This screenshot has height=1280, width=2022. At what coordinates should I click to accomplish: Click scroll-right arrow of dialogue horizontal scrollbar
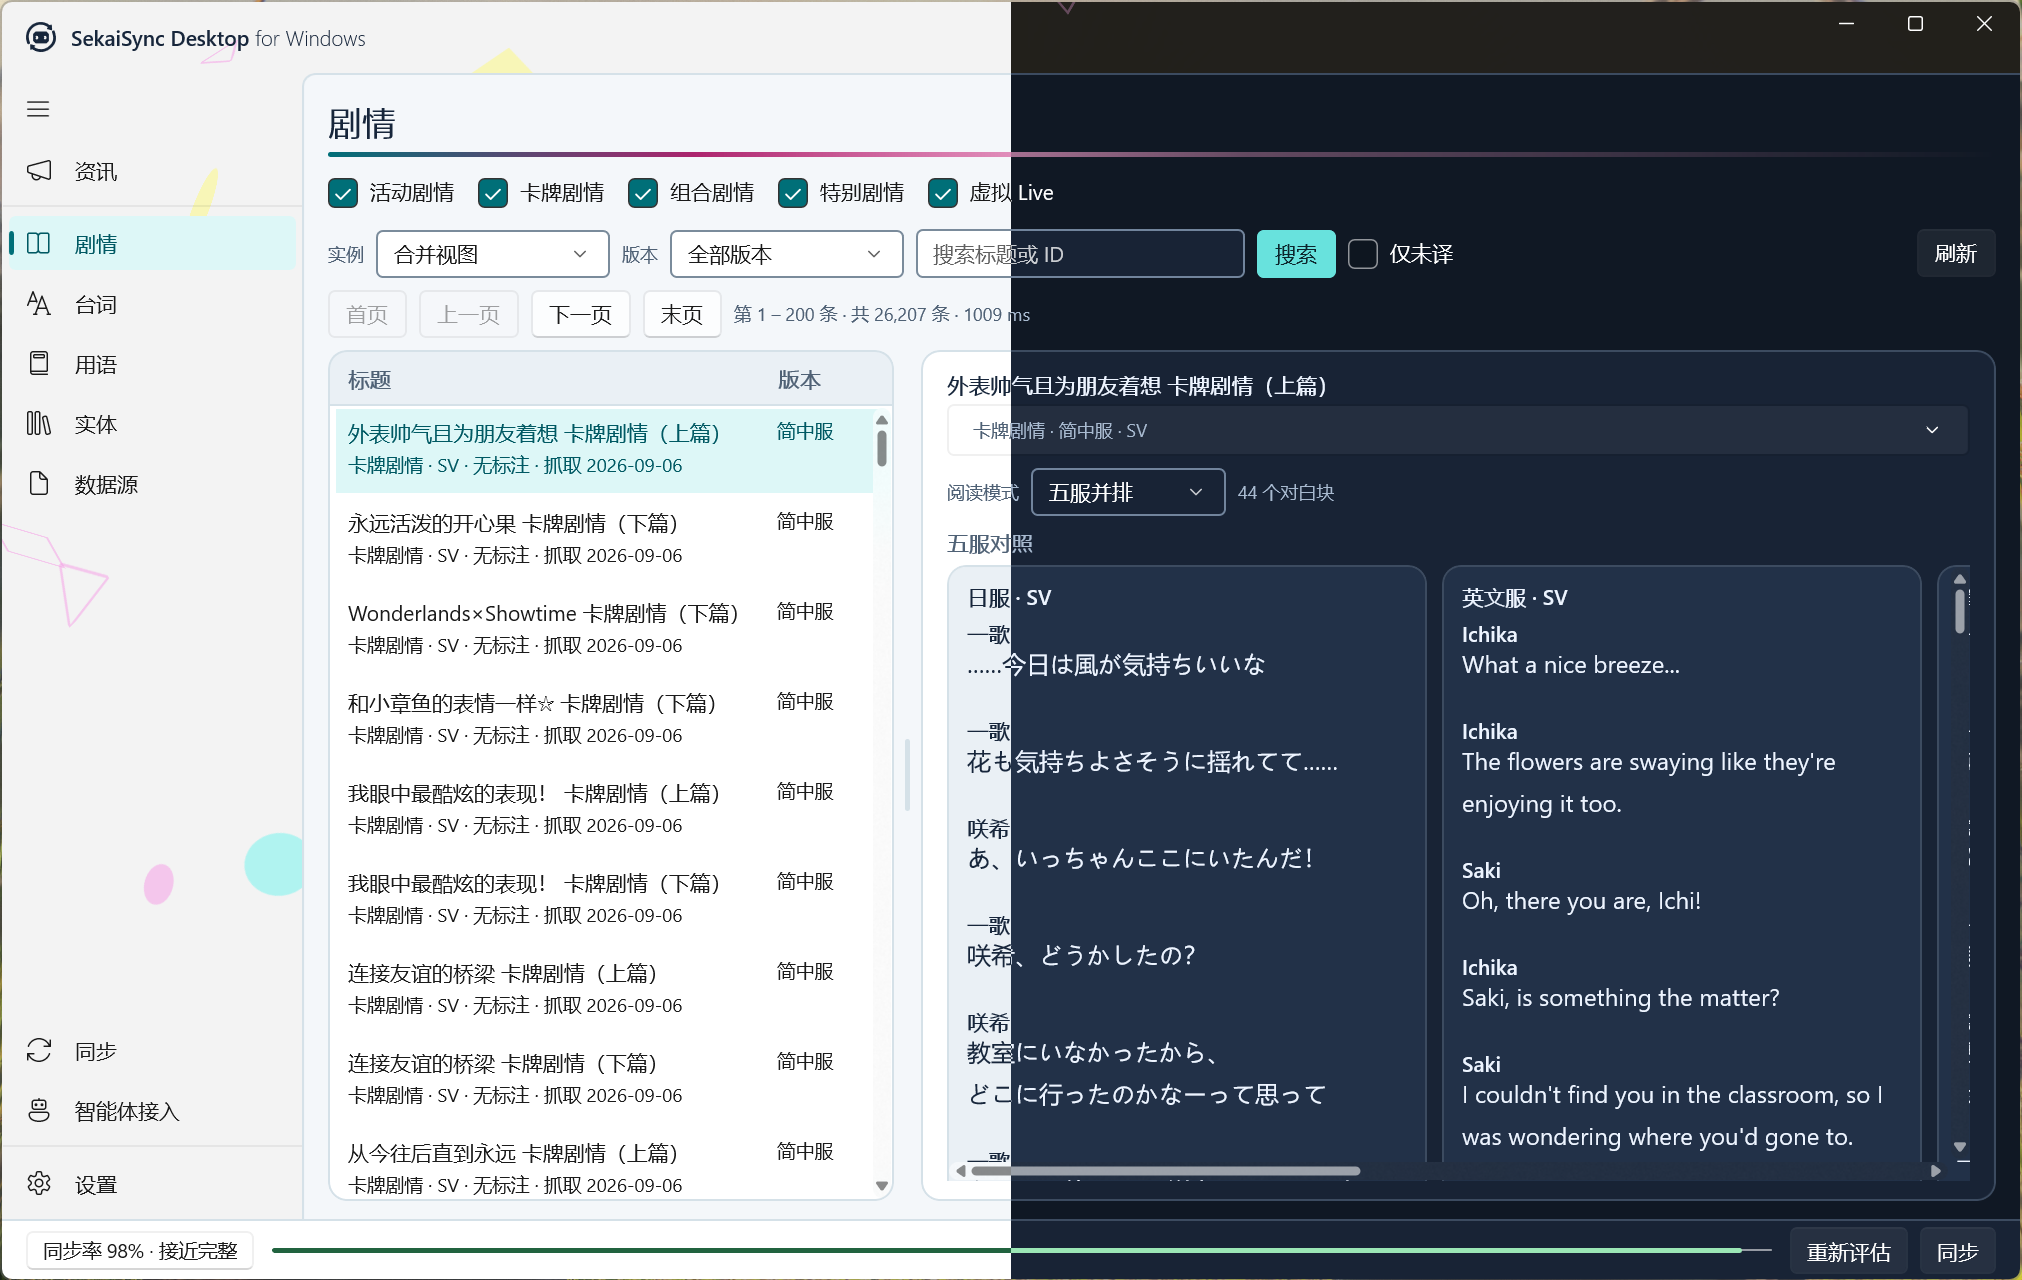coord(1935,1170)
